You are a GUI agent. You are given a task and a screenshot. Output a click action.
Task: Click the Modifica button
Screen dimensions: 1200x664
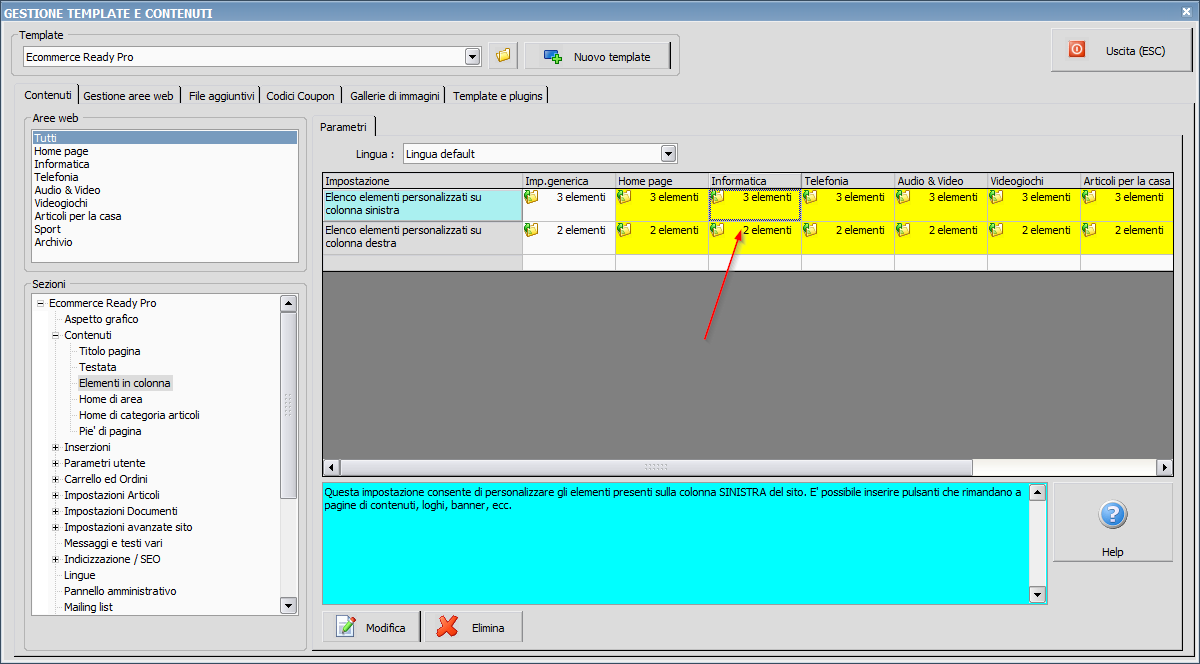(x=372, y=627)
